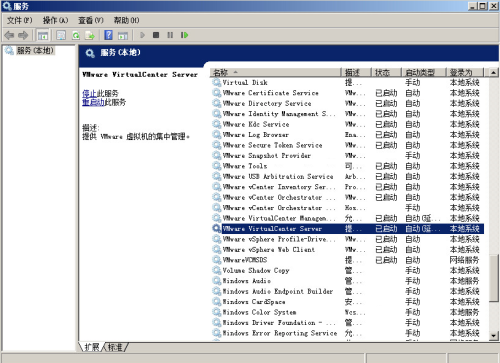Click gear icon beside VMware Tools
The height and width of the screenshot is (363, 500).
[217, 166]
